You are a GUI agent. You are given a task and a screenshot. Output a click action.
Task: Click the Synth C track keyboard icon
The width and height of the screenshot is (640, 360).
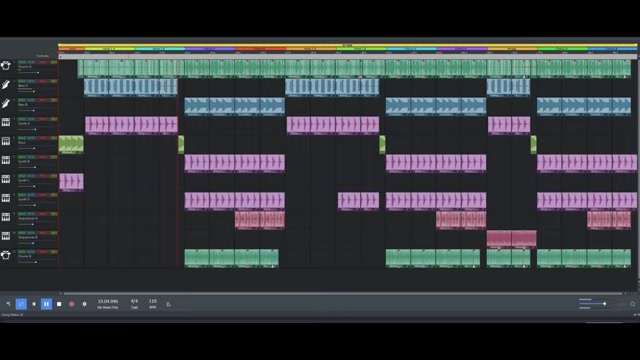[6, 179]
